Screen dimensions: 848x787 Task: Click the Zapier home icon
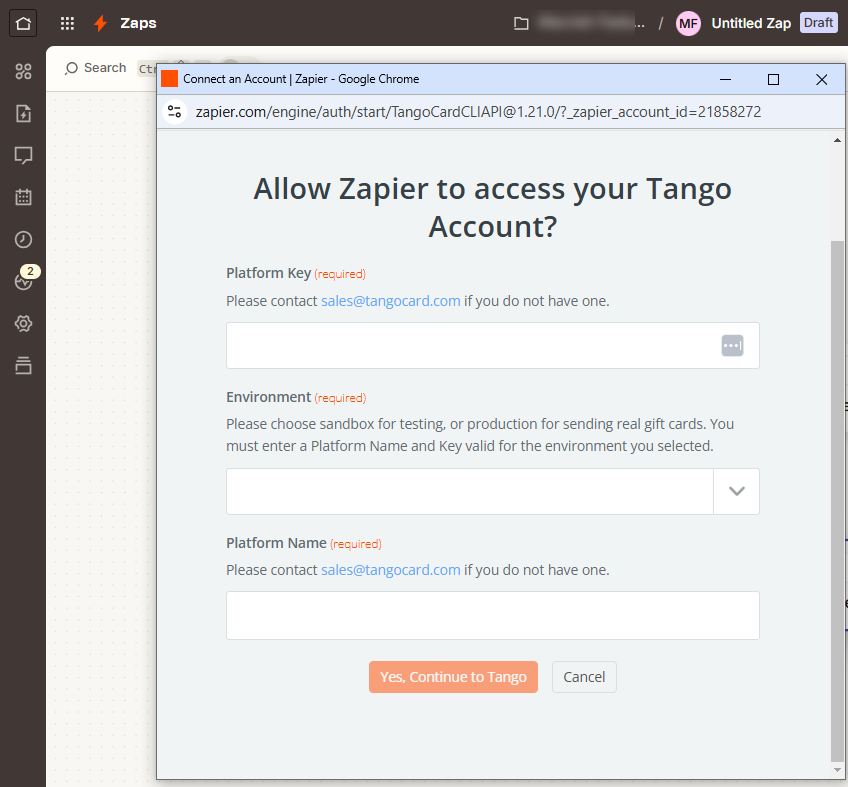[x=23, y=23]
